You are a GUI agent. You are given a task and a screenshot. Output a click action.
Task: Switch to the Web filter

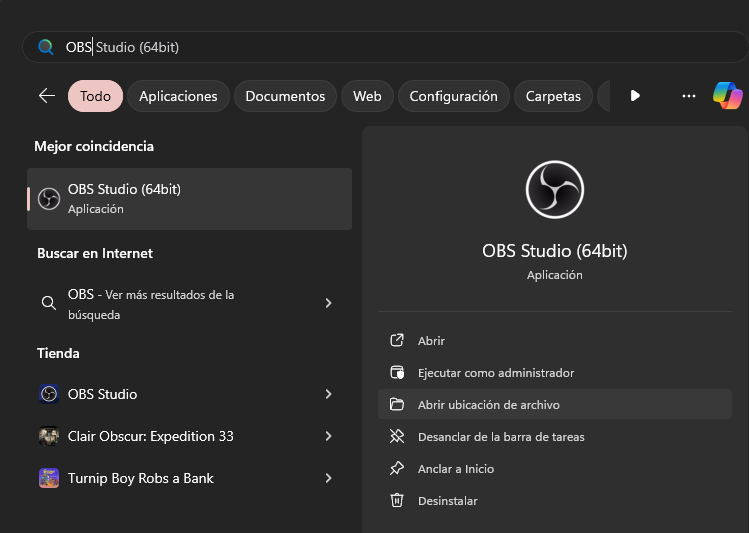click(367, 96)
